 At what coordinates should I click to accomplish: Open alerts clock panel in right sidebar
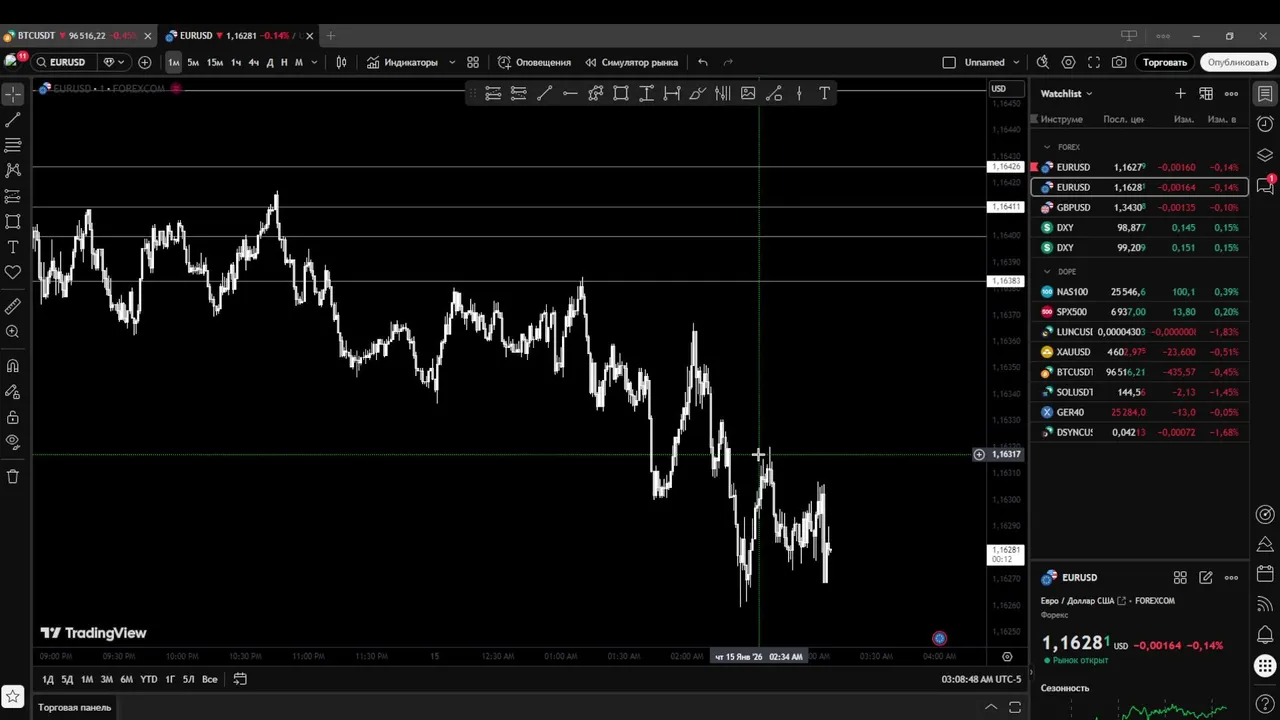[x=1265, y=125]
